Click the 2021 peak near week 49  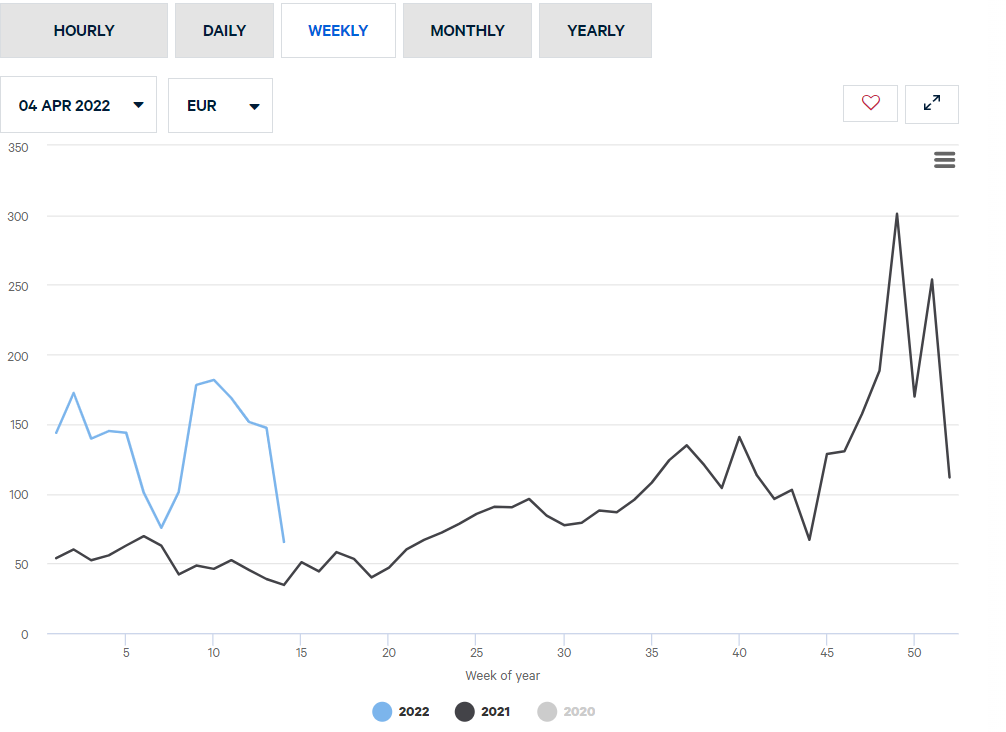[x=897, y=214]
